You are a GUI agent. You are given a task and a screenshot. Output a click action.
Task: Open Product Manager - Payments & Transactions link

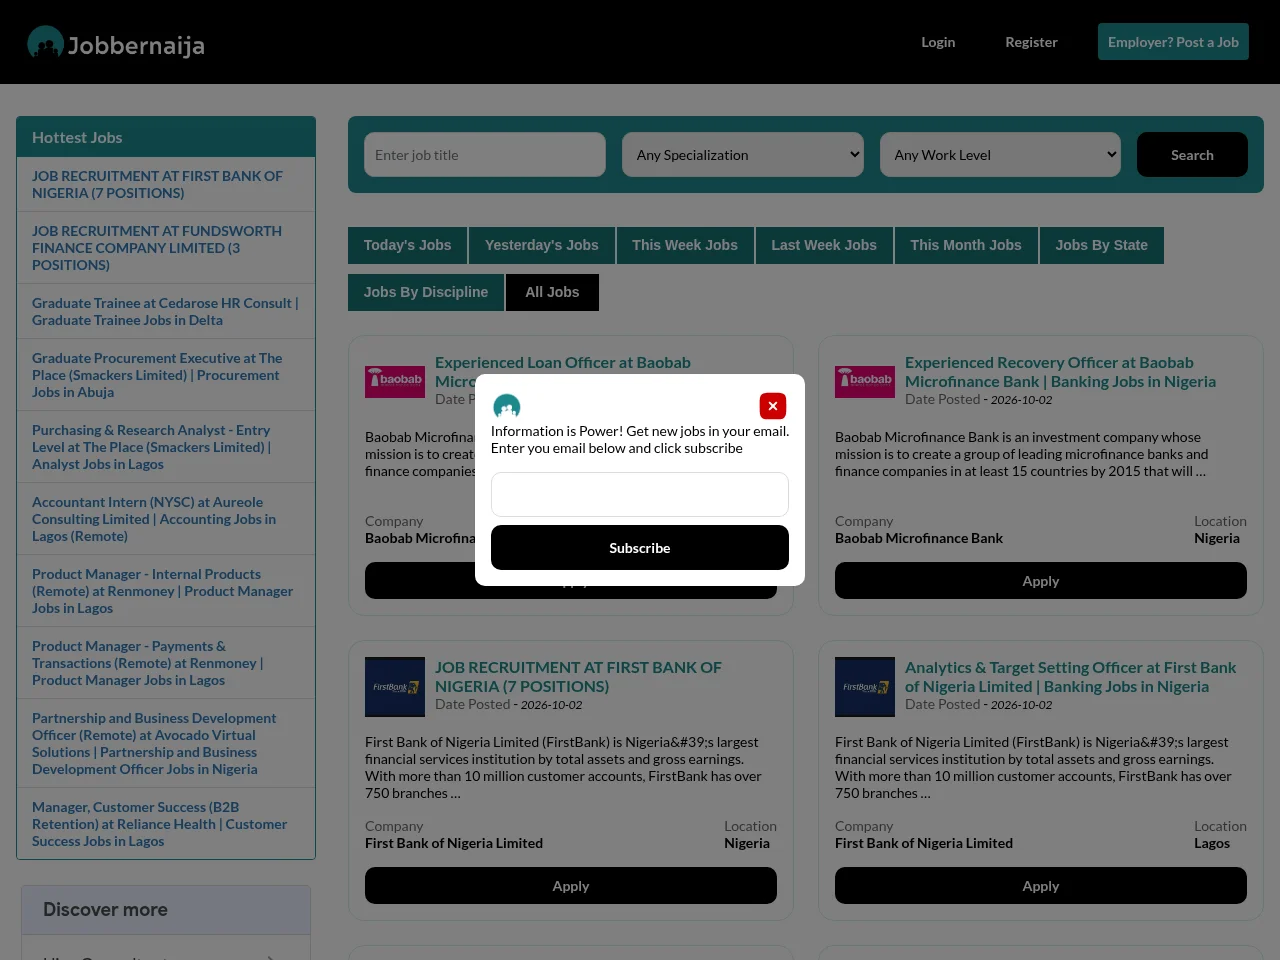(148, 663)
